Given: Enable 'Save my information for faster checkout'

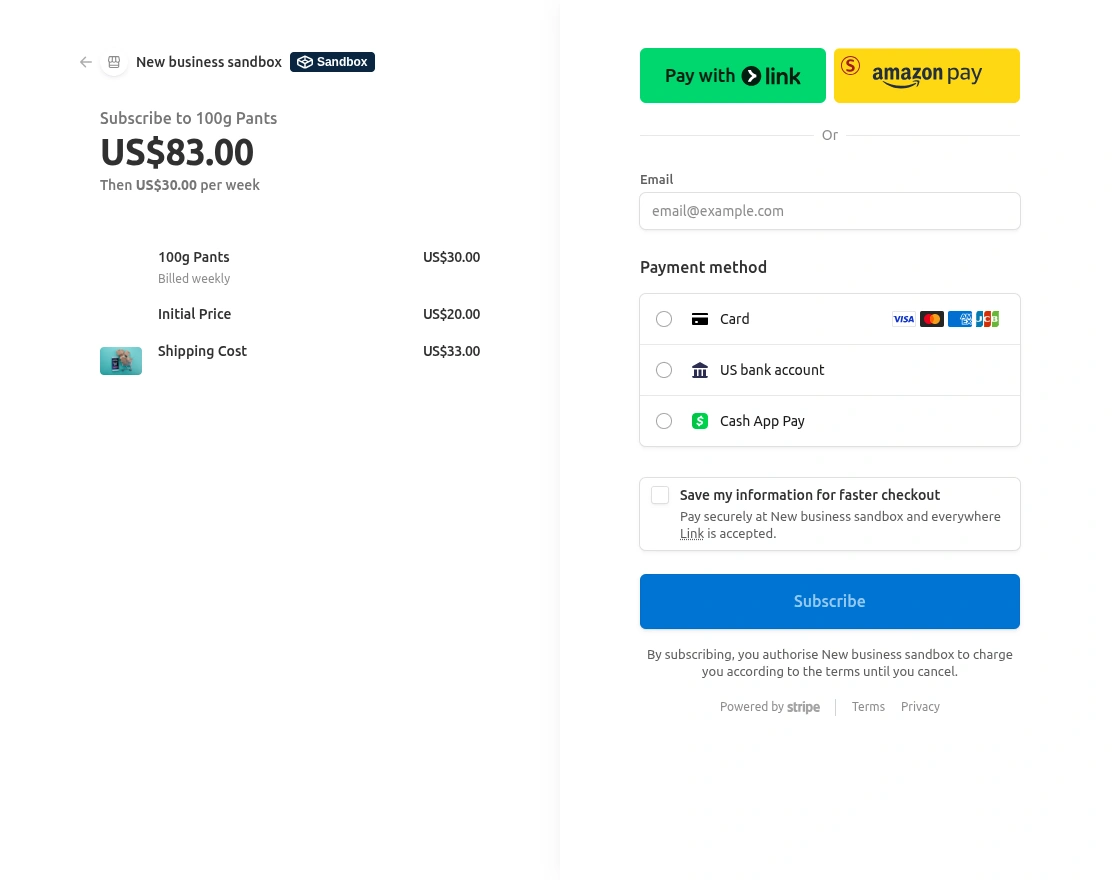Looking at the screenshot, I should [660, 495].
